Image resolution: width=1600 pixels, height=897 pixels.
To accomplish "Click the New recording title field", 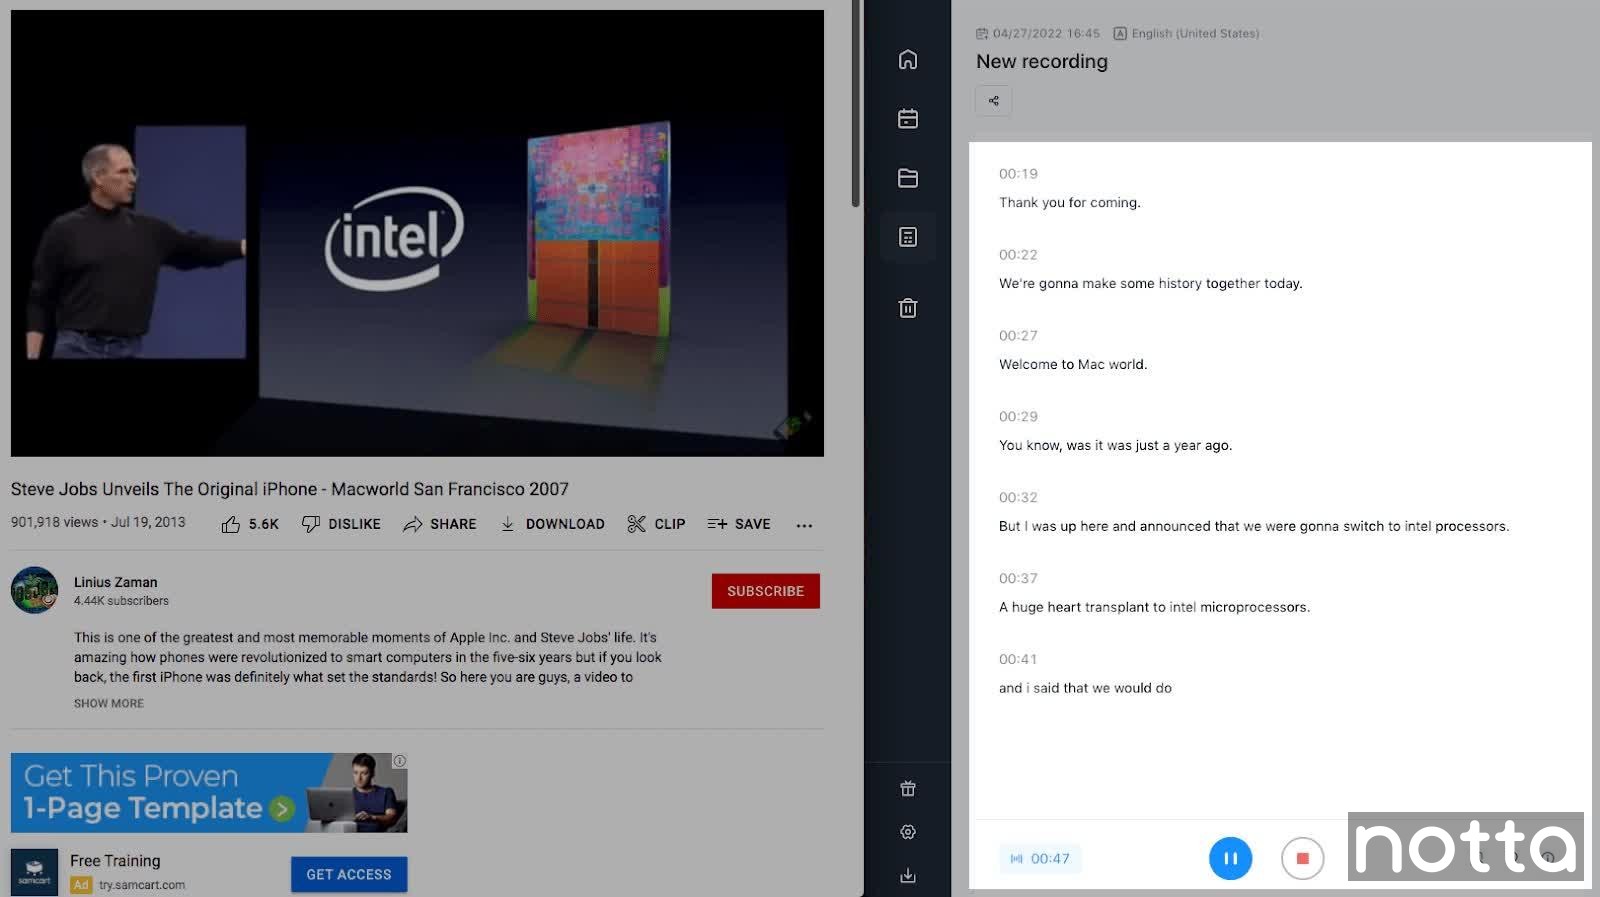I will point(1042,61).
